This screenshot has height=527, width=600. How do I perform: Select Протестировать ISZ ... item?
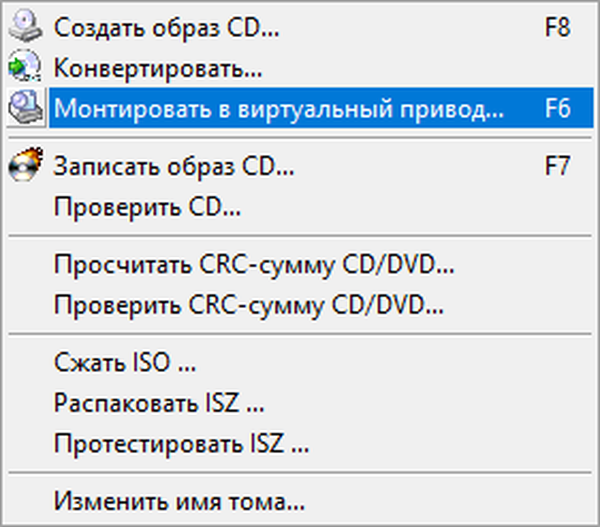(x=300, y=444)
